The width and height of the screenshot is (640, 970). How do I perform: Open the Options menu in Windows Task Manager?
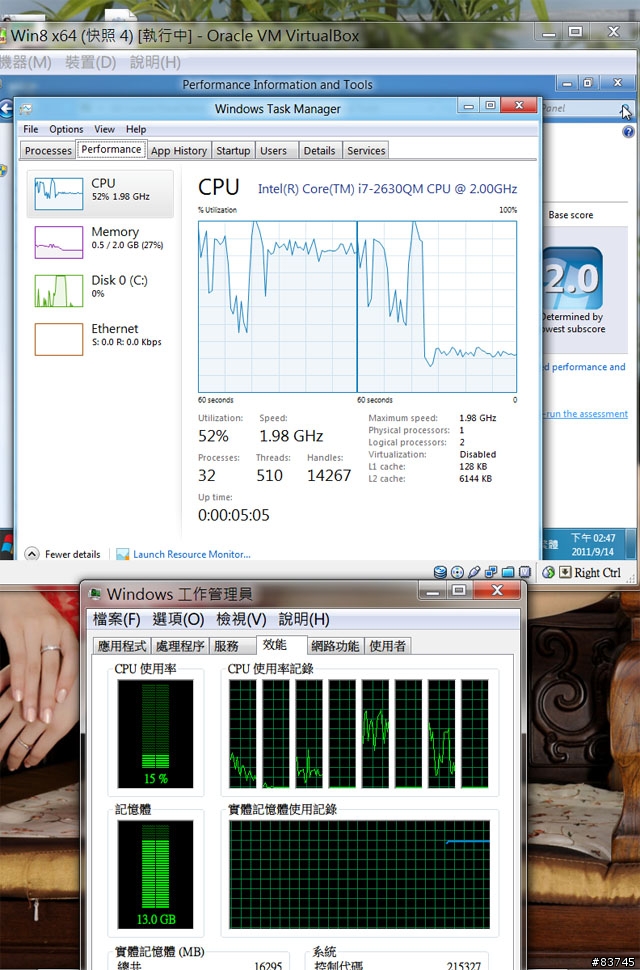66,129
